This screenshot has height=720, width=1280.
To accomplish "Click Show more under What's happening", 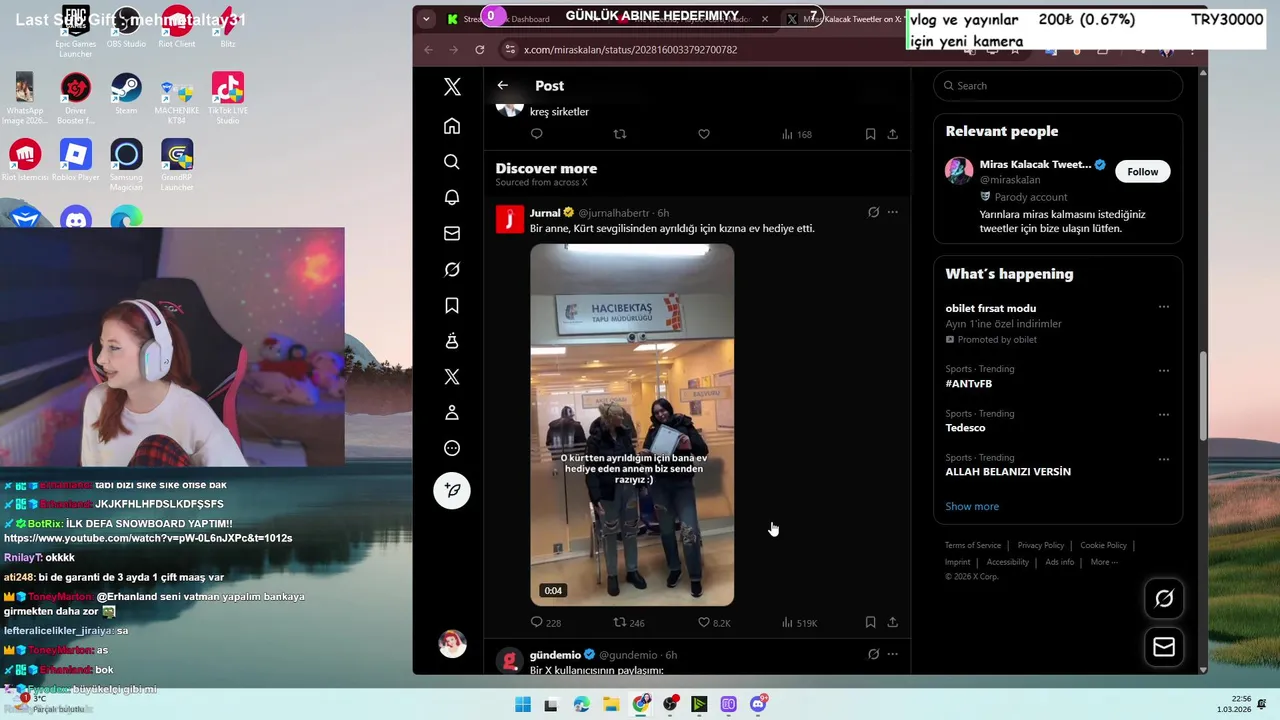I will coord(972,506).
